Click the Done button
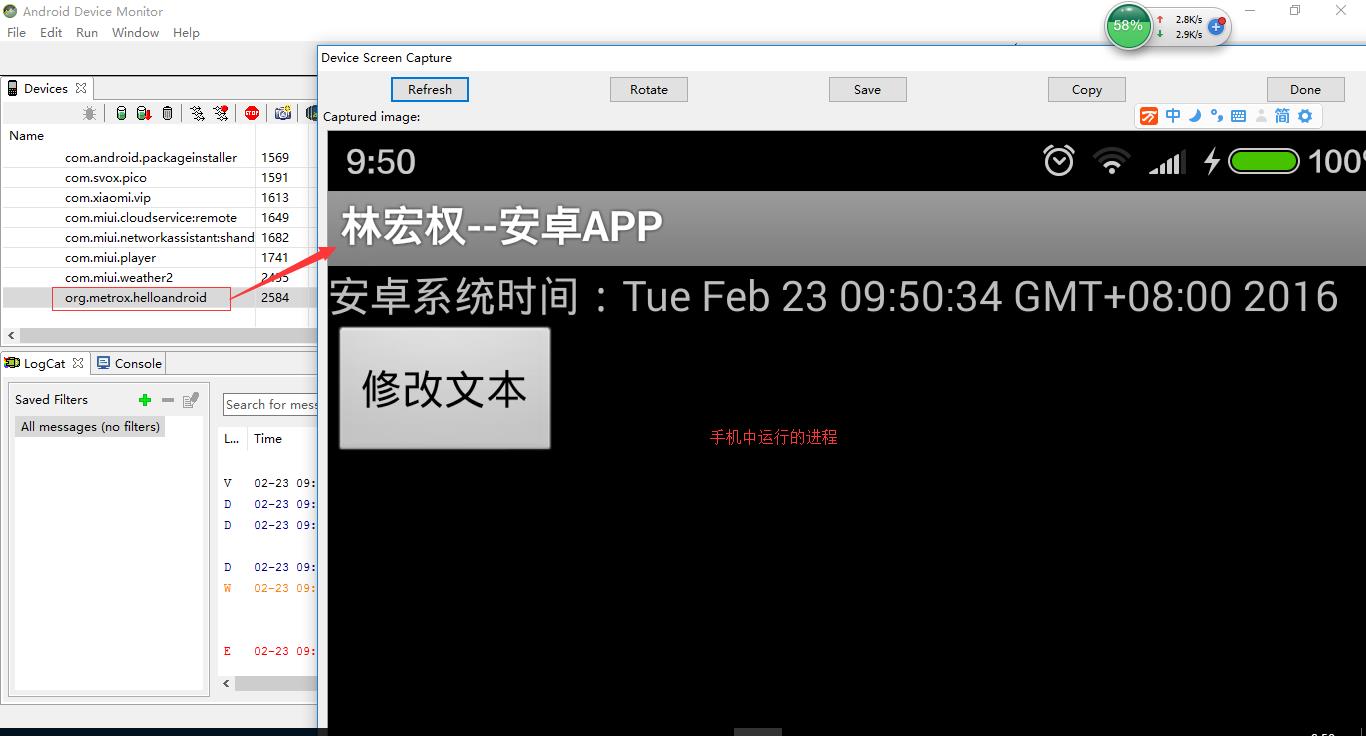1366x736 pixels. click(x=1305, y=89)
